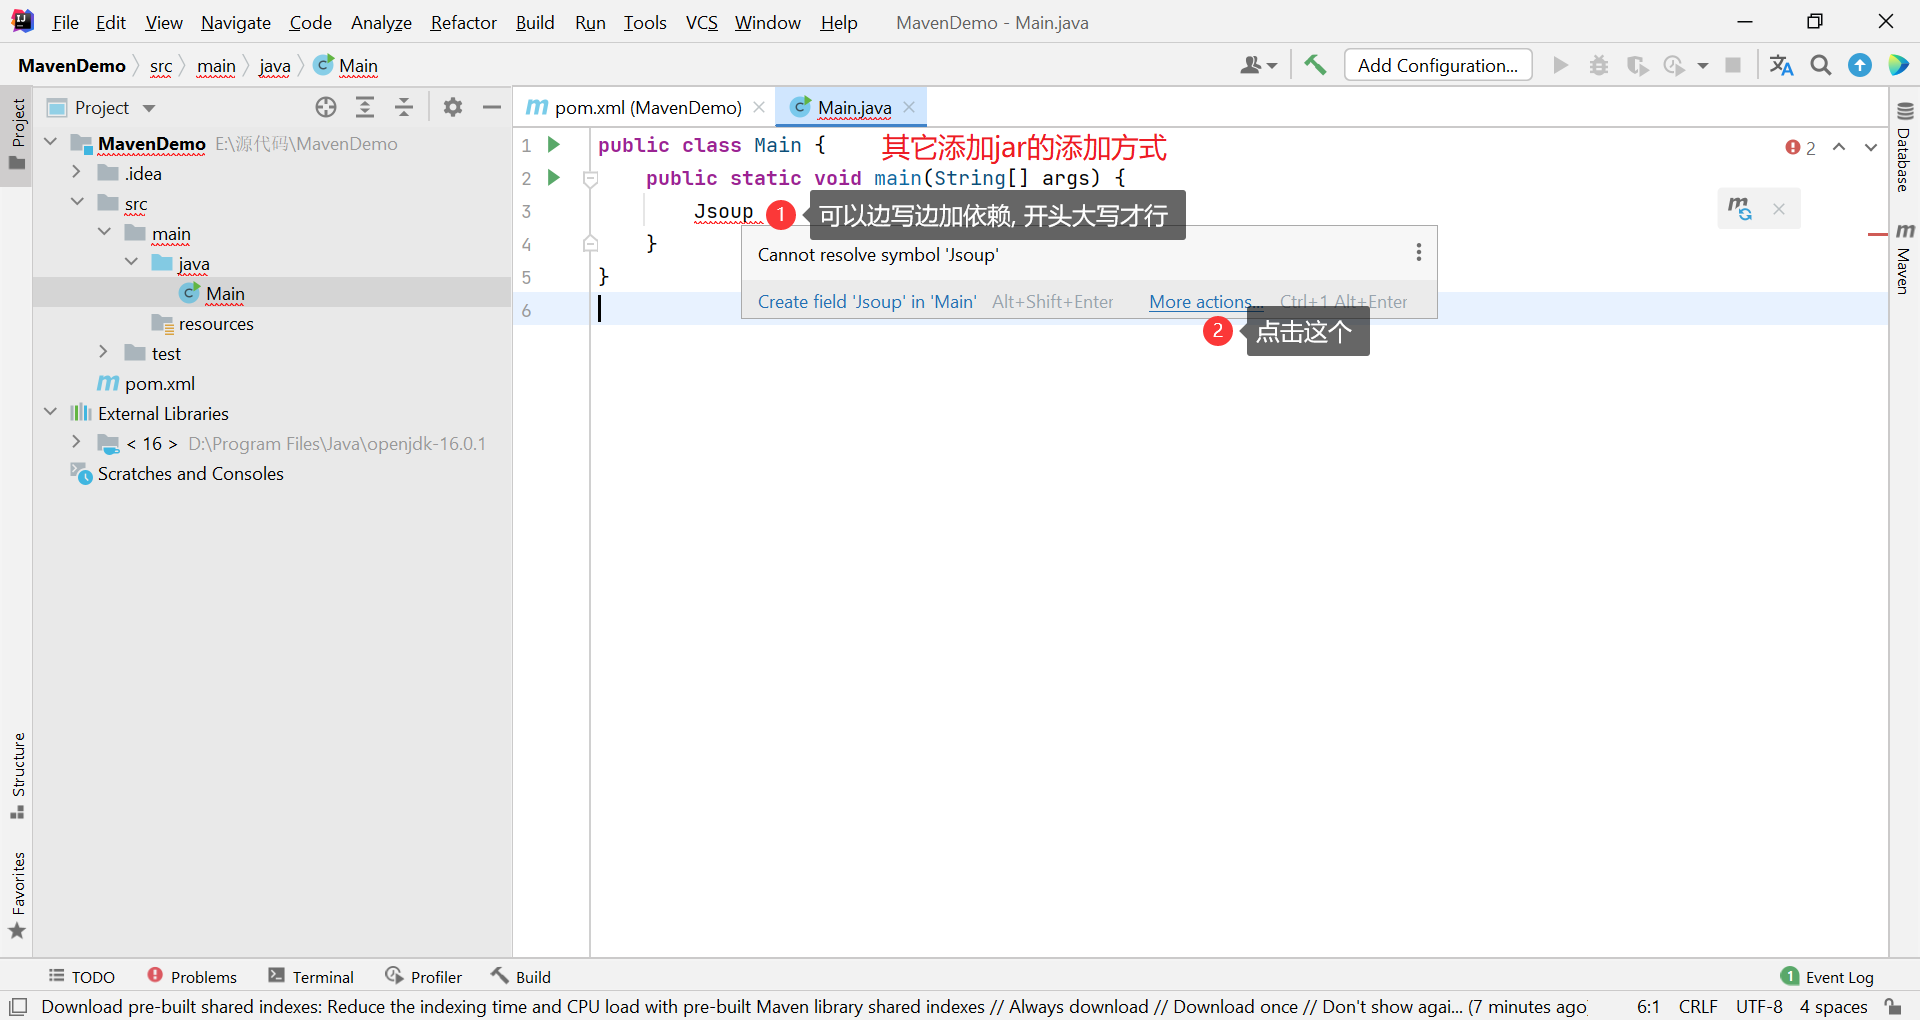Viewport: 1920px width, 1020px height.
Task: Open the Terminal tool window
Action: click(x=311, y=977)
